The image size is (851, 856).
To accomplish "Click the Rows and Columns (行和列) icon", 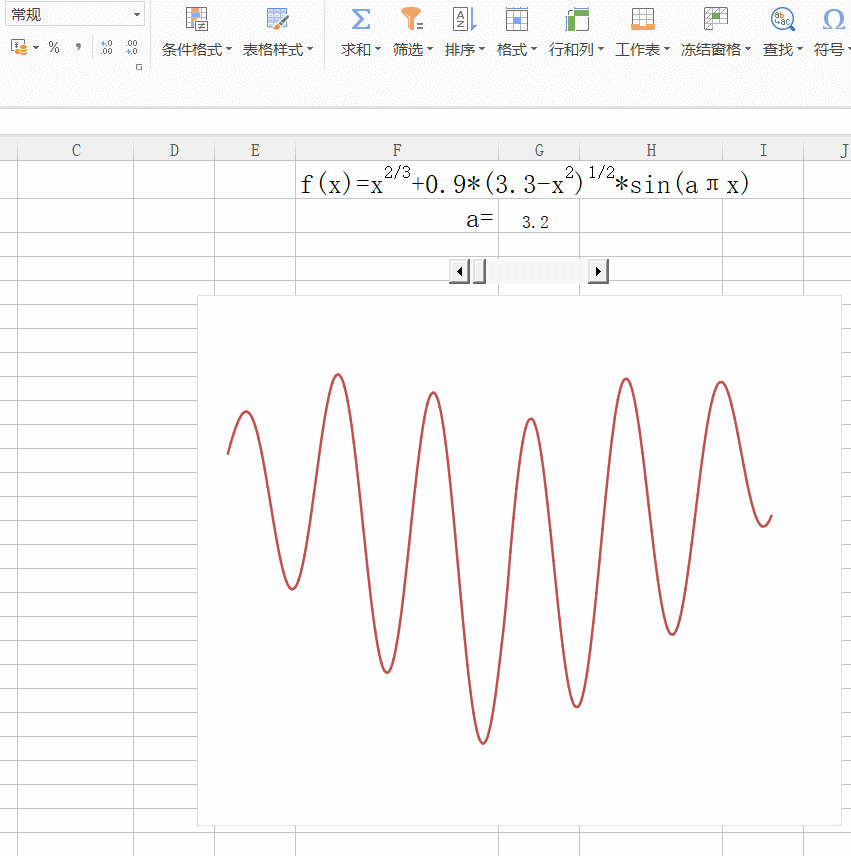I will [x=576, y=20].
